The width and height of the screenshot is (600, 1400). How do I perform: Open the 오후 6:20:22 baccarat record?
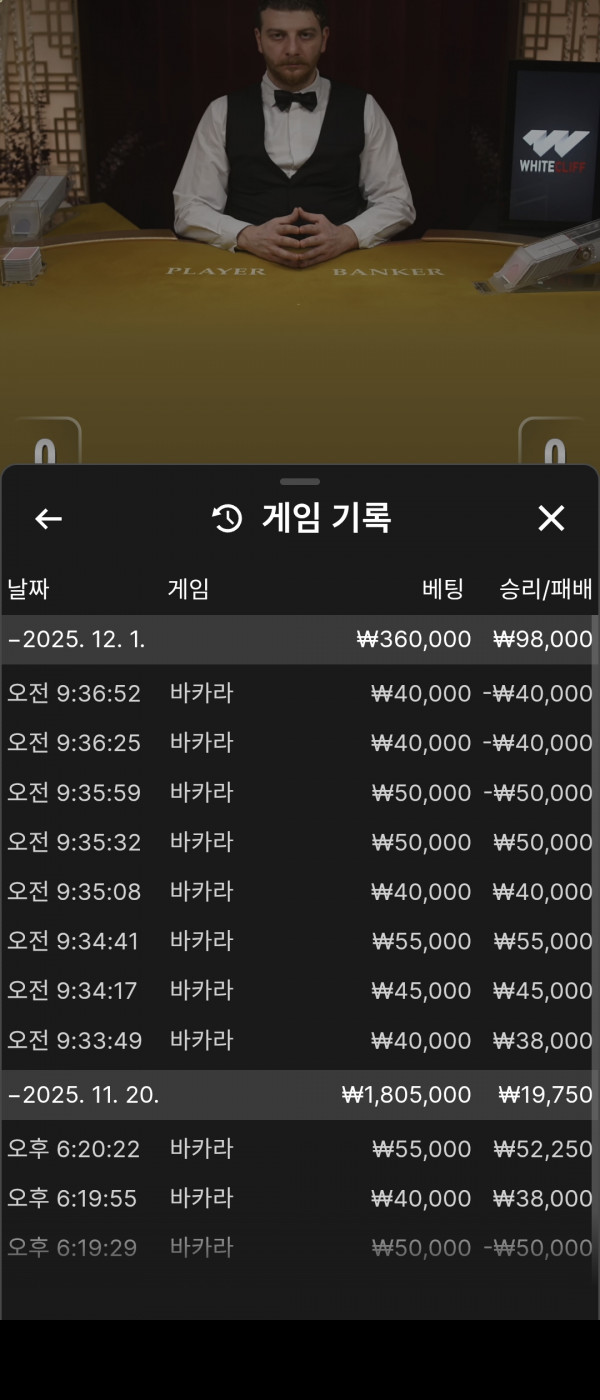tap(300, 1149)
